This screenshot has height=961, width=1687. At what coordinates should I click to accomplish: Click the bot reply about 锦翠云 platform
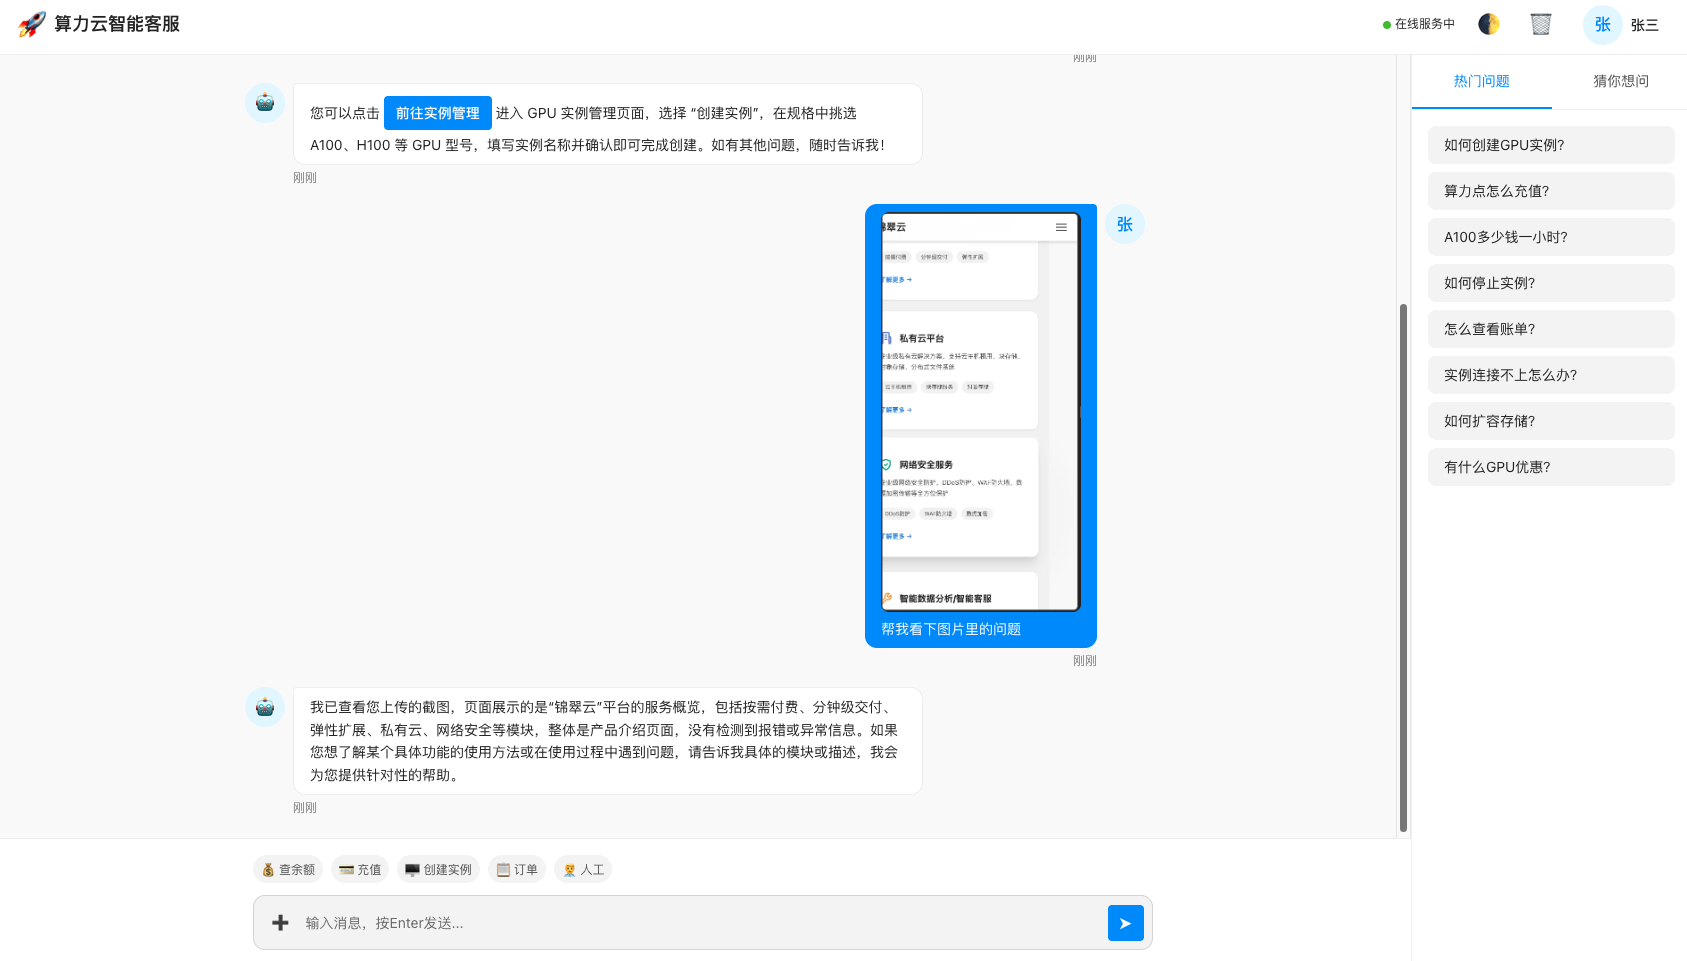[x=607, y=741]
